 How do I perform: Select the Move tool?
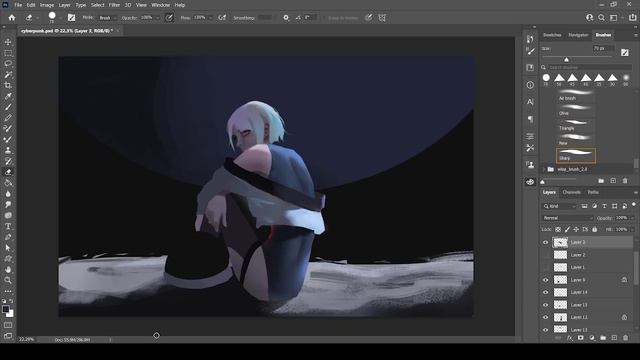(8, 42)
